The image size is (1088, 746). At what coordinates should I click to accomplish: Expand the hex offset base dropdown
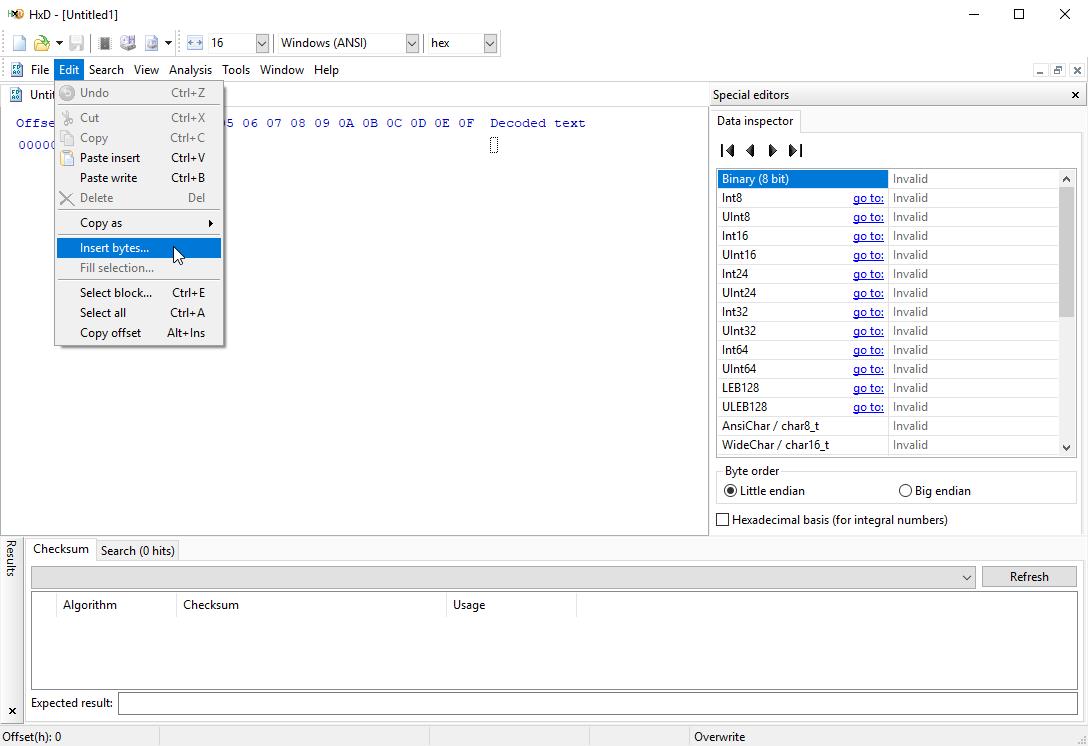[x=489, y=43]
